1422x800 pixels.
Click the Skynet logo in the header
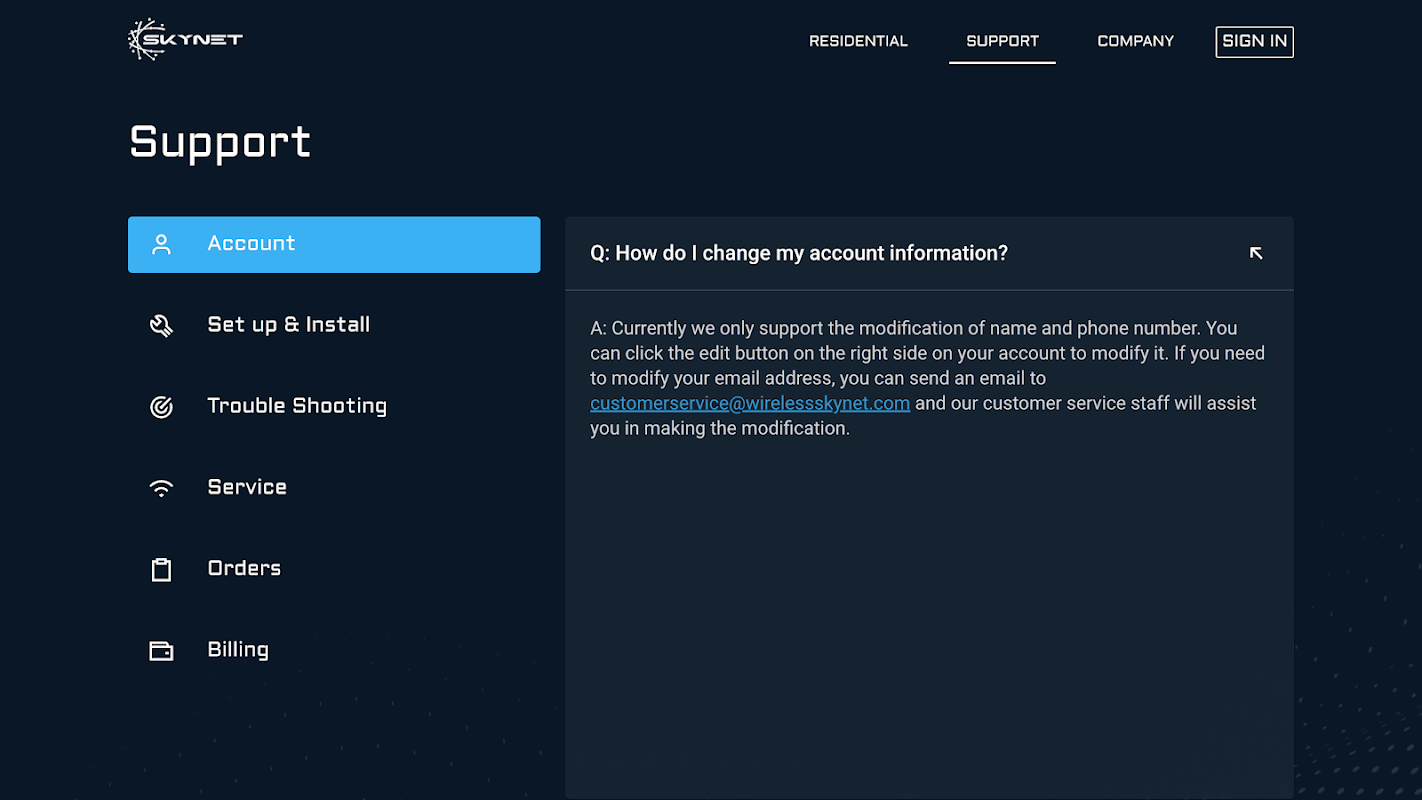pos(185,40)
